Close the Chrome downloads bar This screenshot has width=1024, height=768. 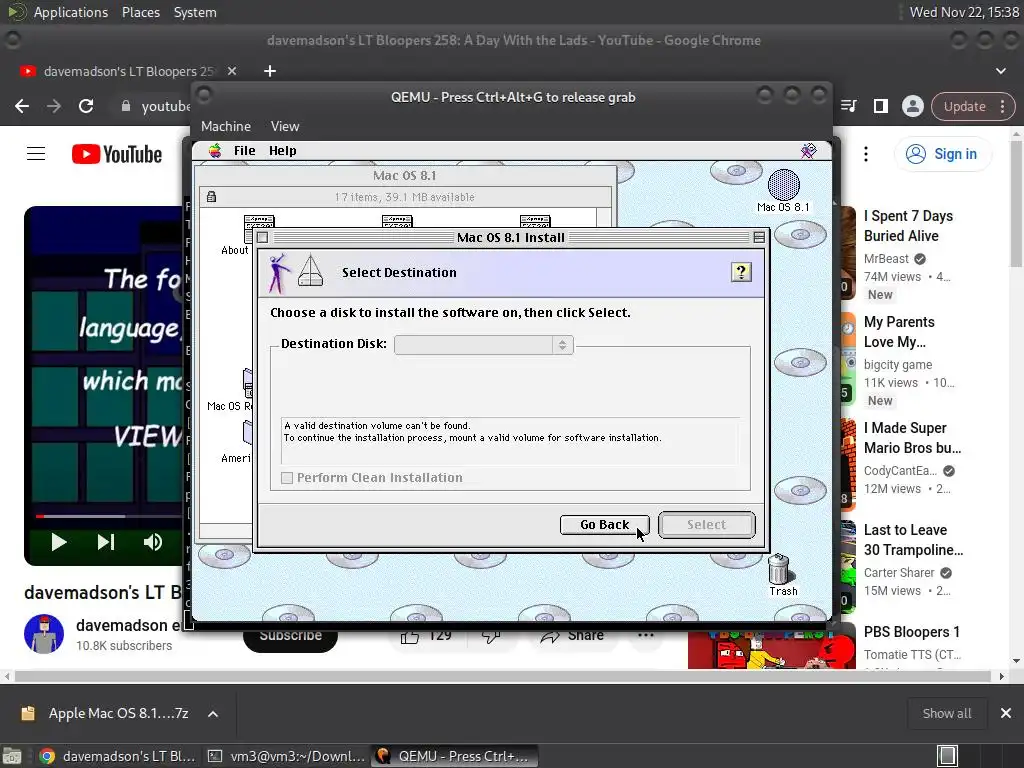pos(1006,714)
